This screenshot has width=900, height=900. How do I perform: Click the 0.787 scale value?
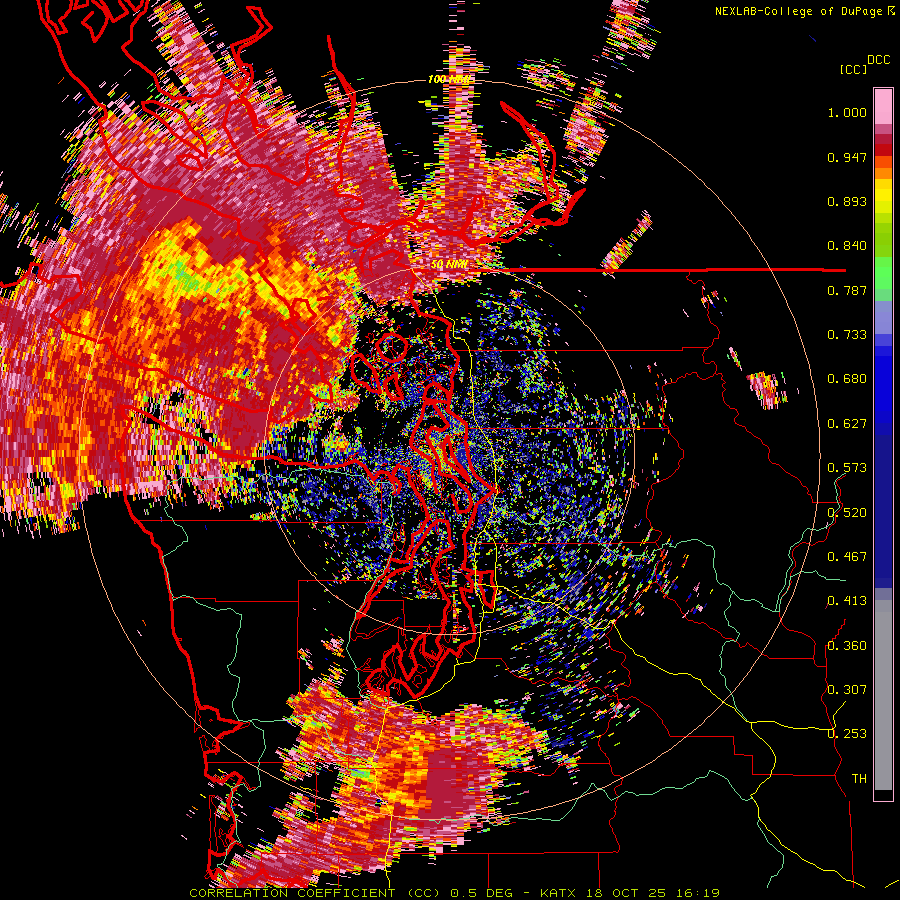click(847, 290)
